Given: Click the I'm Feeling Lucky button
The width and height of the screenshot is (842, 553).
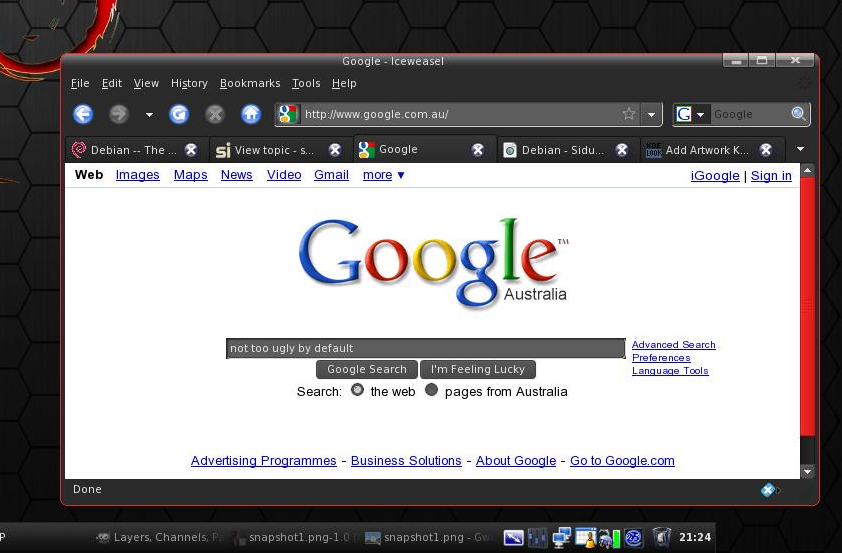Looking at the screenshot, I should coord(477,369).
